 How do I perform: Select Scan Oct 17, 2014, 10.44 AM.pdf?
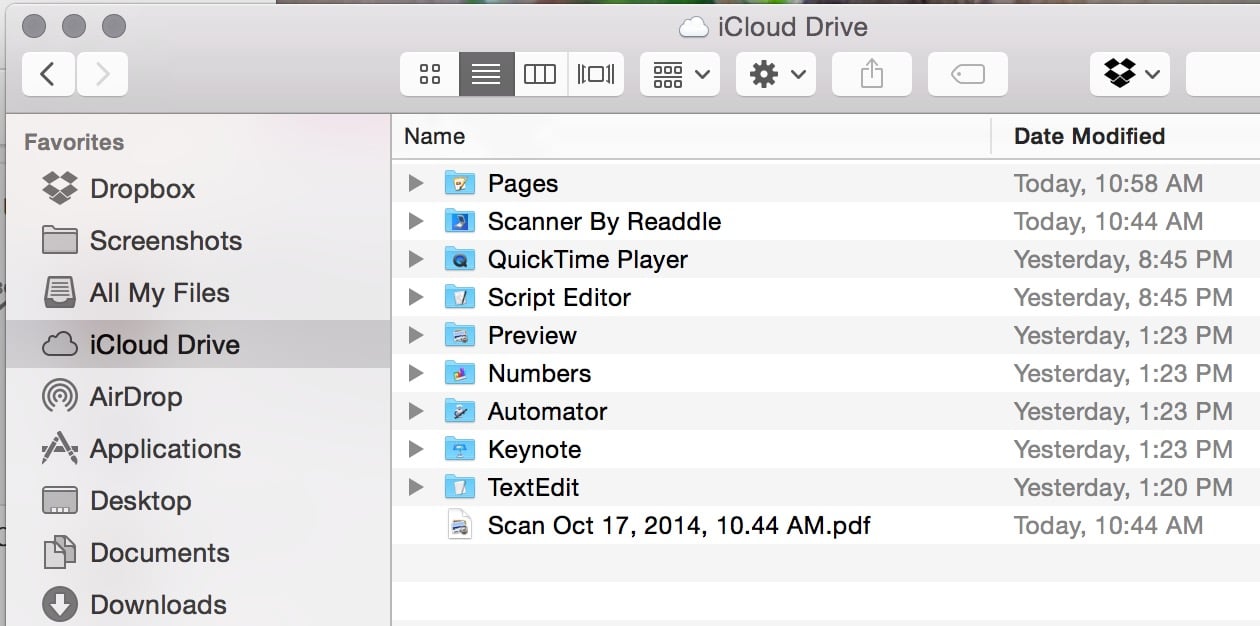pos(679,526)
